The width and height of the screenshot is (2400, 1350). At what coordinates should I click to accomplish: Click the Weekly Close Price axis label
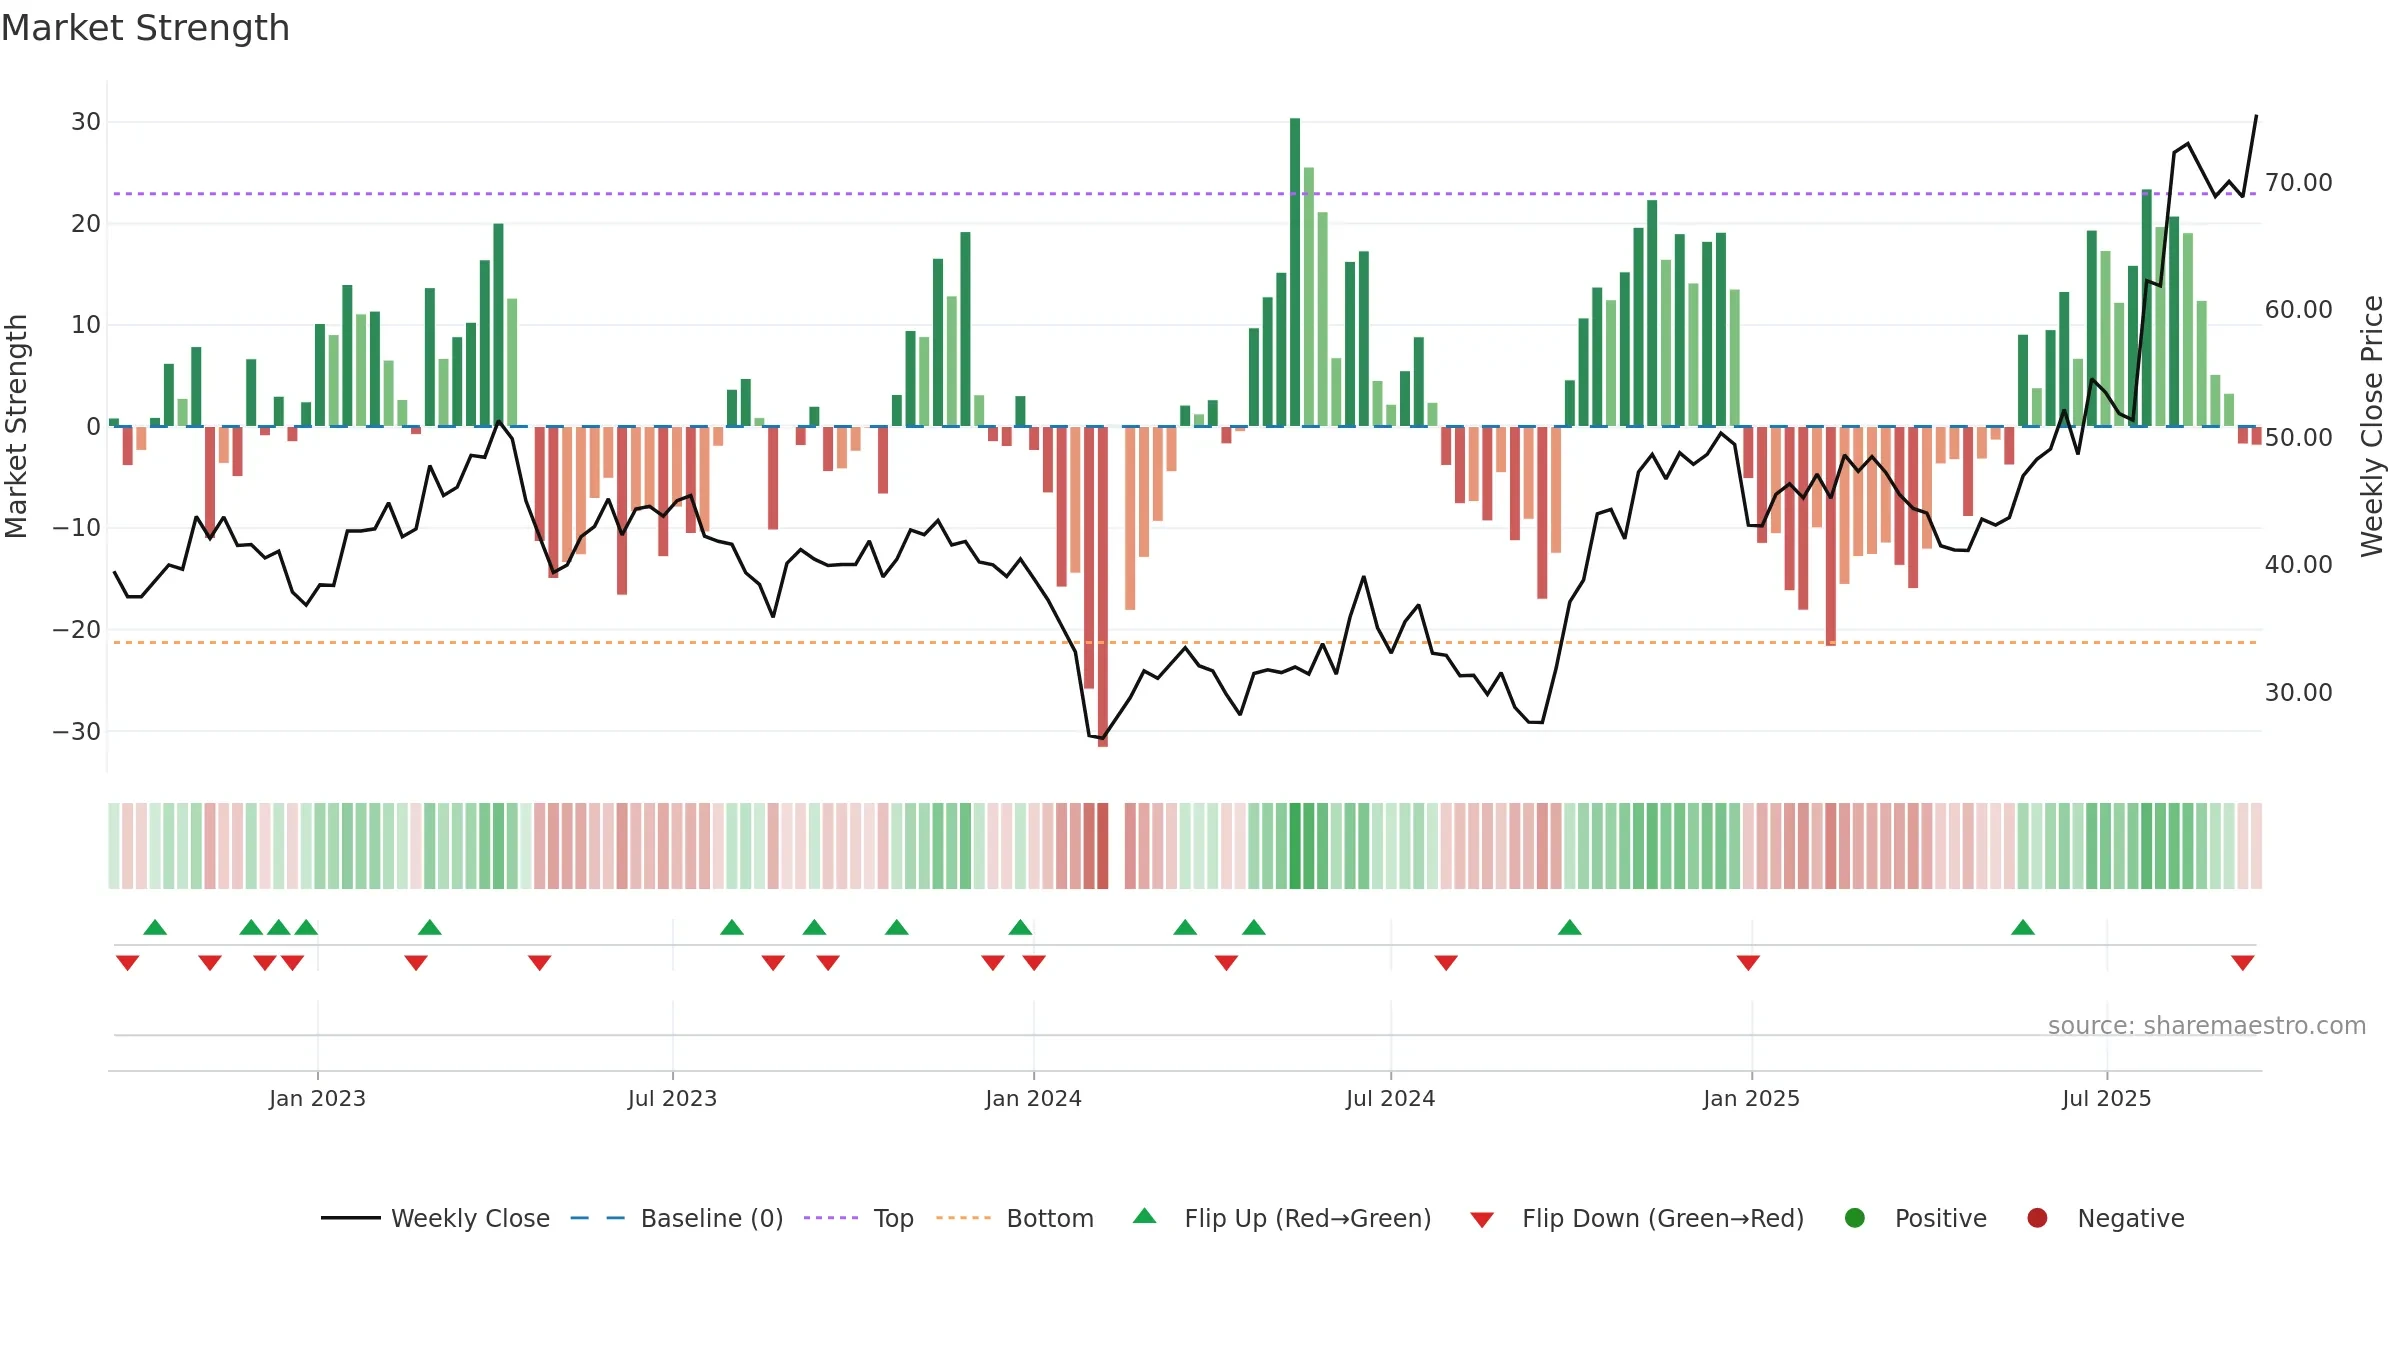click(x=2372, y=426)
